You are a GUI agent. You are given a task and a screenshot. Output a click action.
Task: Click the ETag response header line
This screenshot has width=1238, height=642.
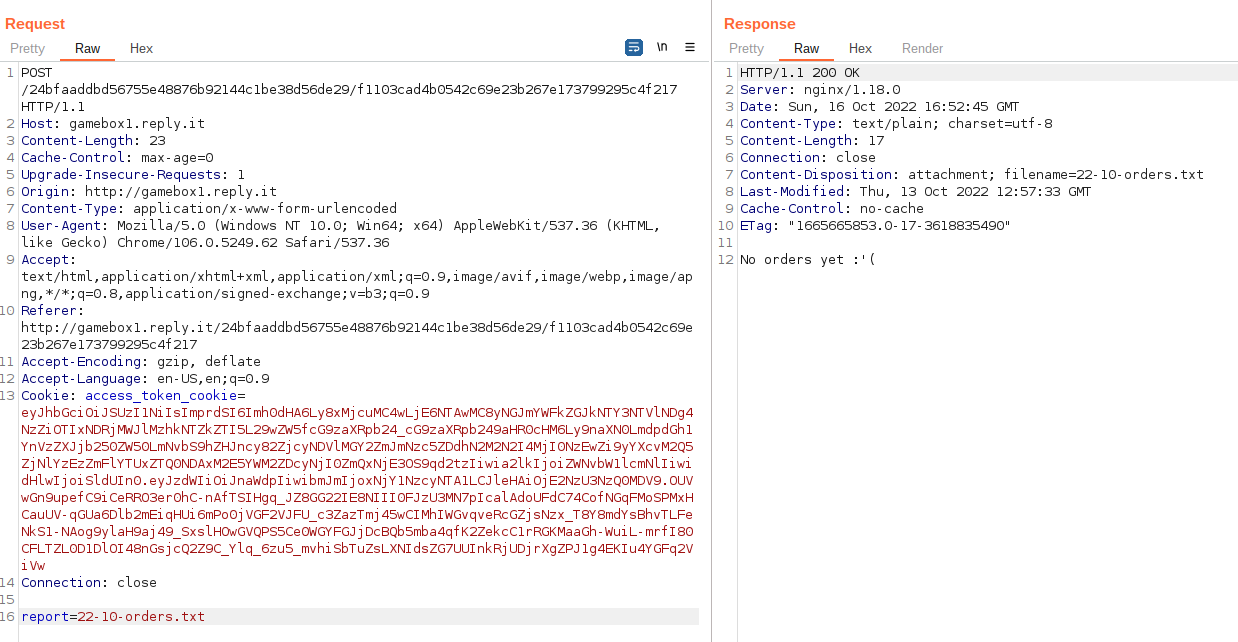[875, 226]
